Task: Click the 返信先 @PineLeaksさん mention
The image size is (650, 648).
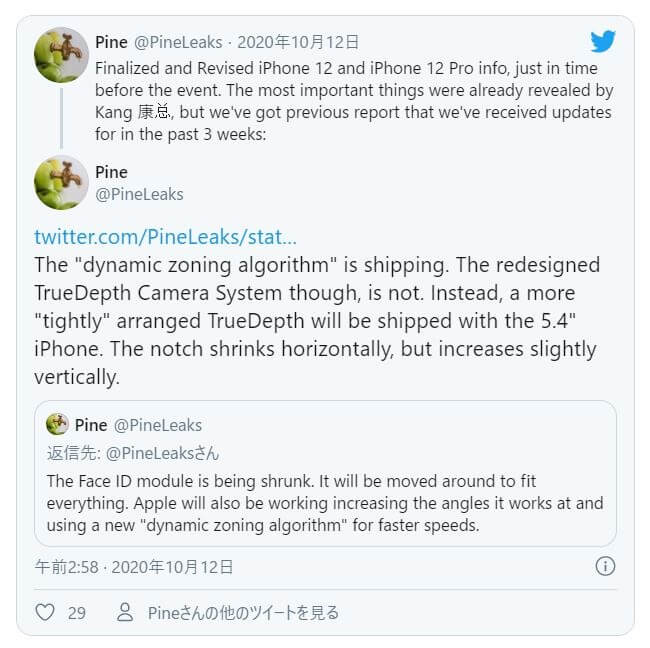Action: (133, 453)
